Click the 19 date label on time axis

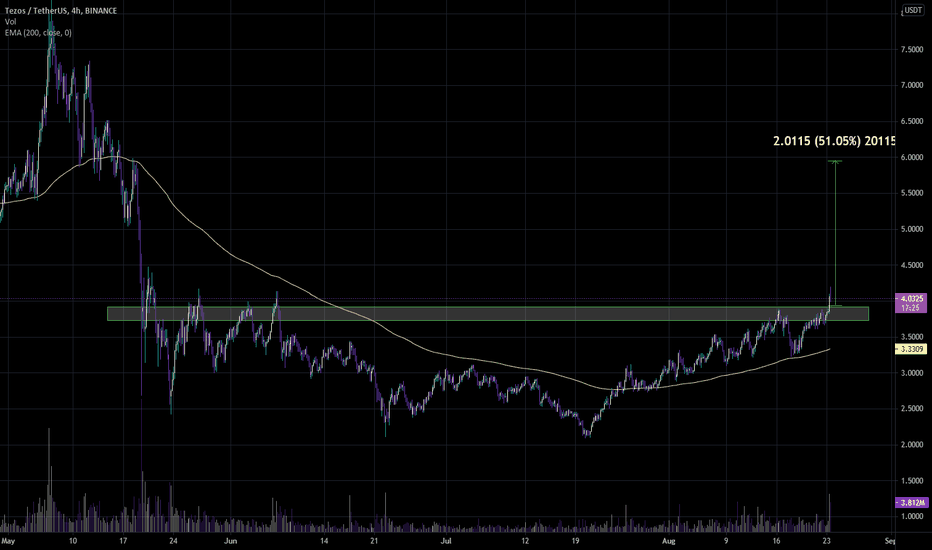575,541
